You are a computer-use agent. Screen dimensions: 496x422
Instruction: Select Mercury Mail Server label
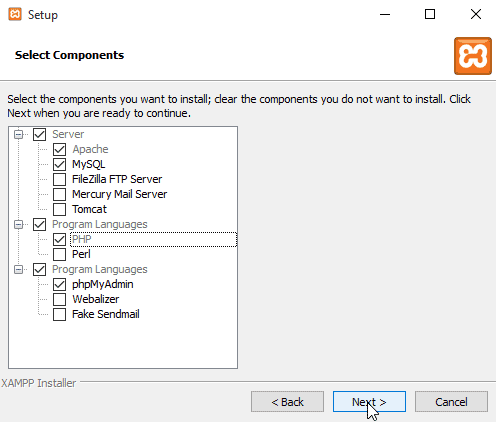(119, 194)
